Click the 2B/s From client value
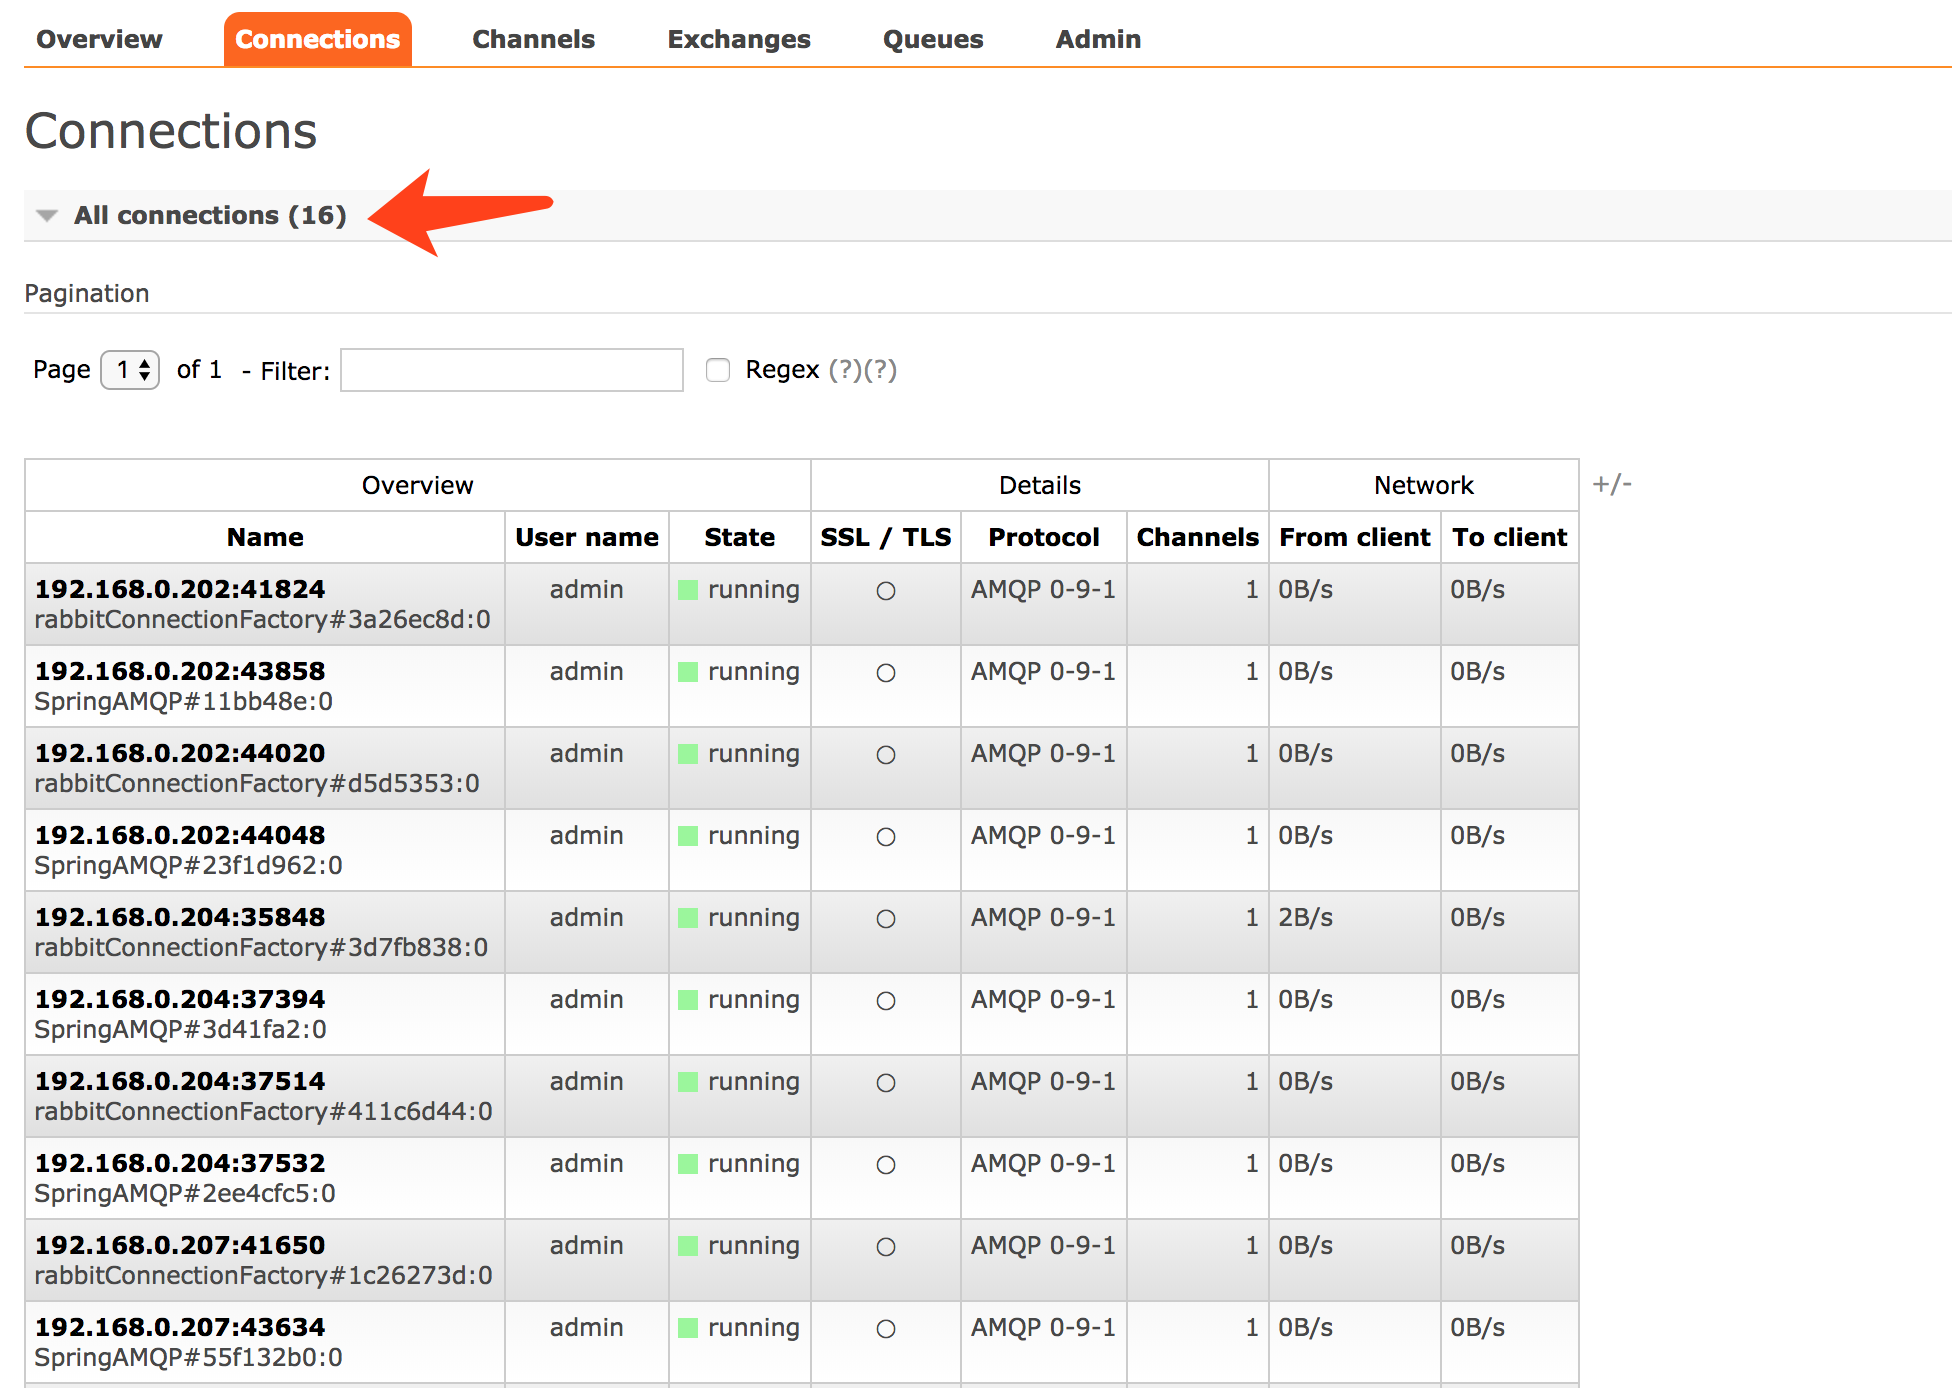The width and height of the screenshot is (1952, 1388). click(x=1306, y=917)
